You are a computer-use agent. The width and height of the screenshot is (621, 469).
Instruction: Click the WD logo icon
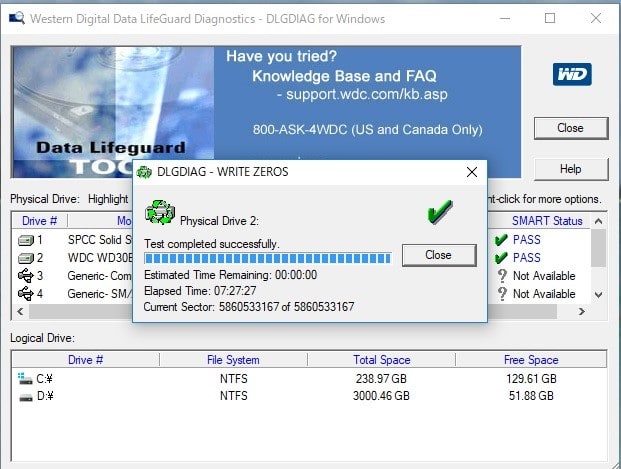coord(572,74)
